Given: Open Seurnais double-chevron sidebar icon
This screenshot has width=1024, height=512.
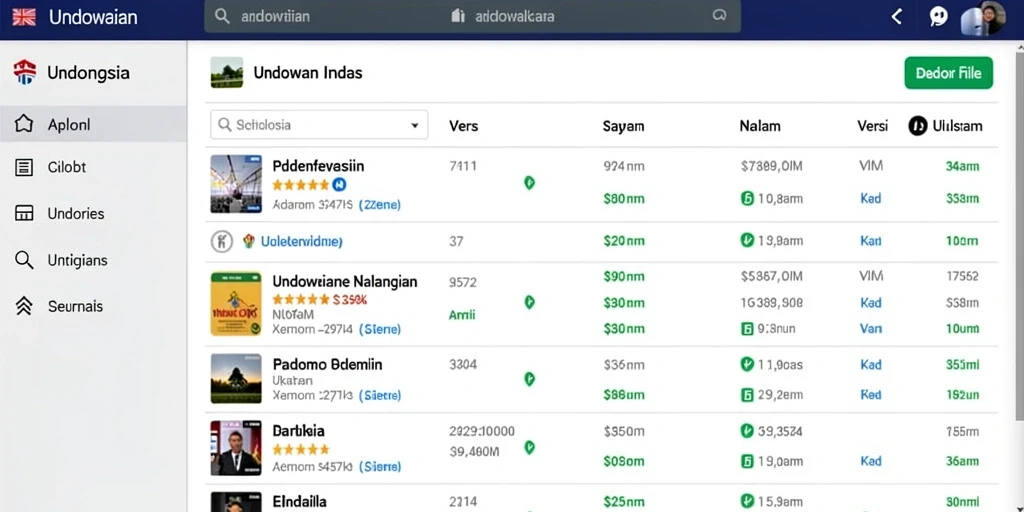Looking at the screenshot, I should click(24, 306).
